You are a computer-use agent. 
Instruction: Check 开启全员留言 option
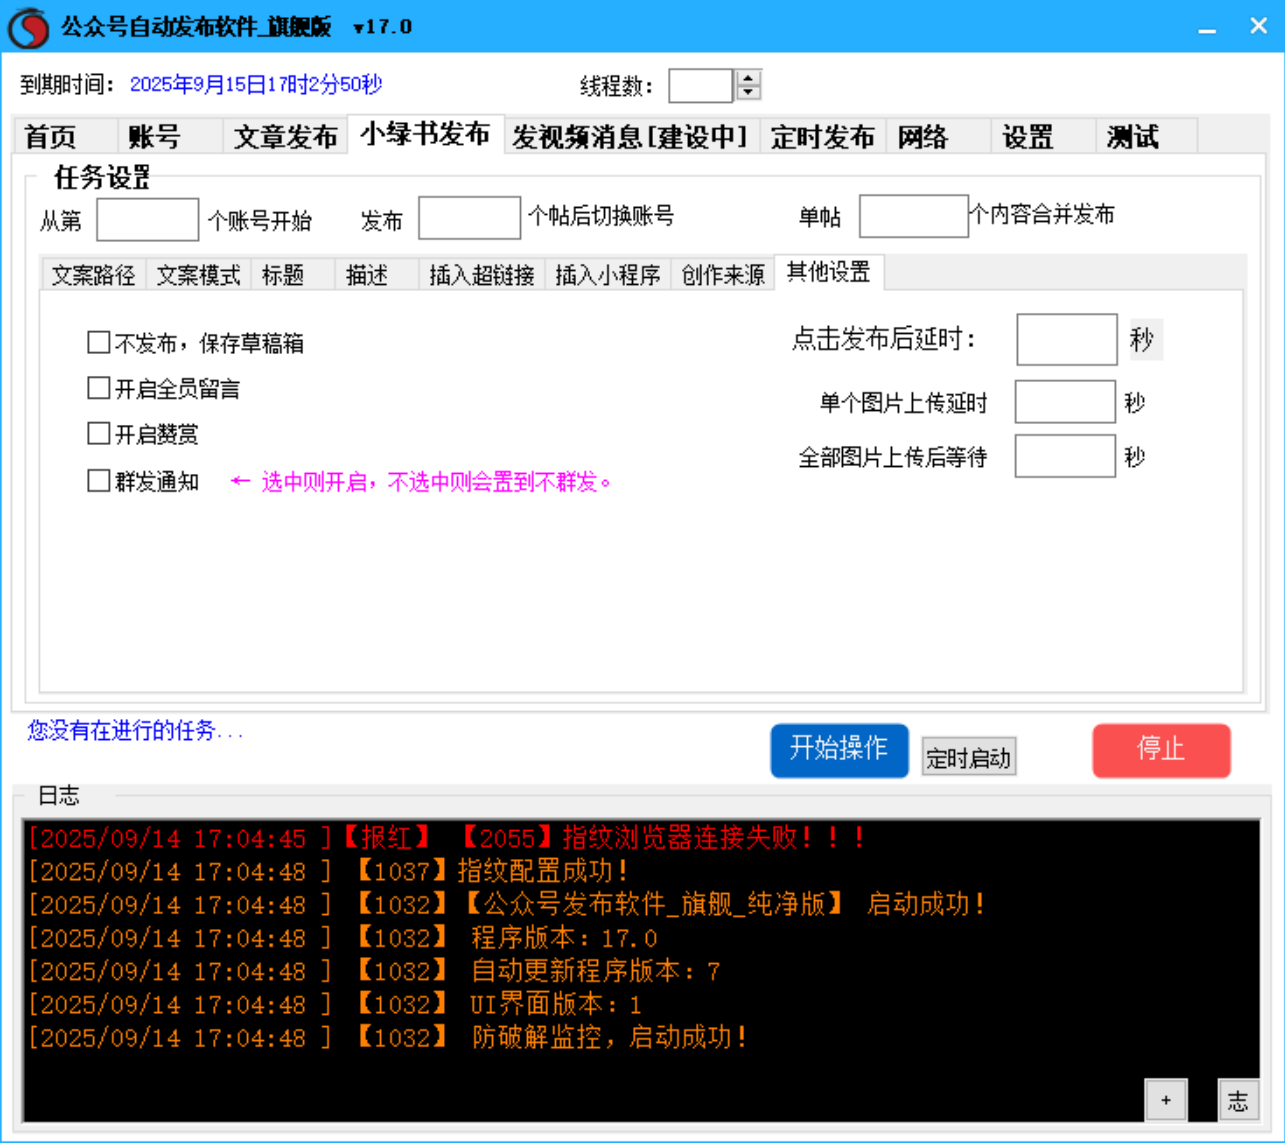[x=98, y=387]
